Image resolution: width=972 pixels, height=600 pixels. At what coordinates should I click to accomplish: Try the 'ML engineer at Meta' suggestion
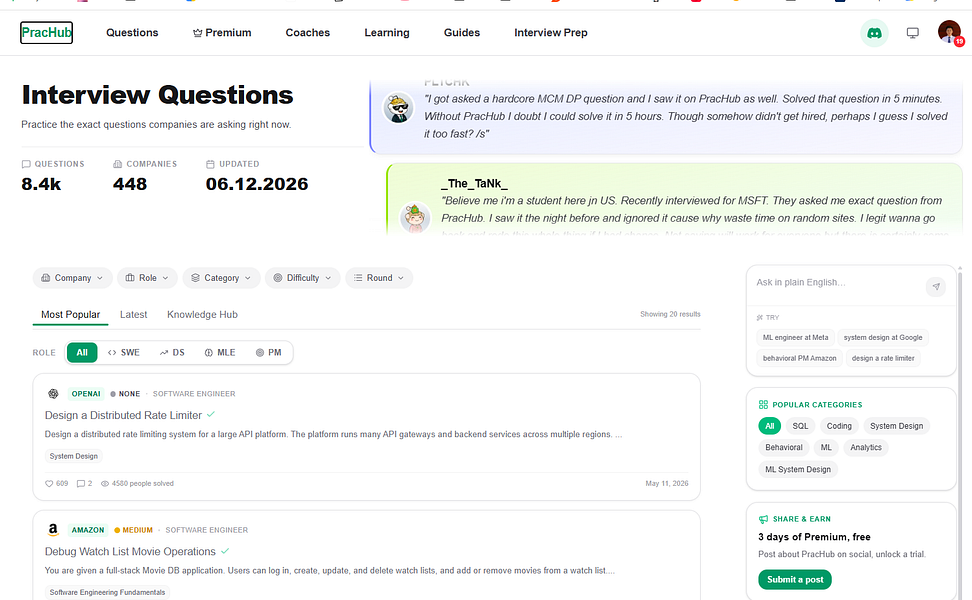(x=795, y=337)
